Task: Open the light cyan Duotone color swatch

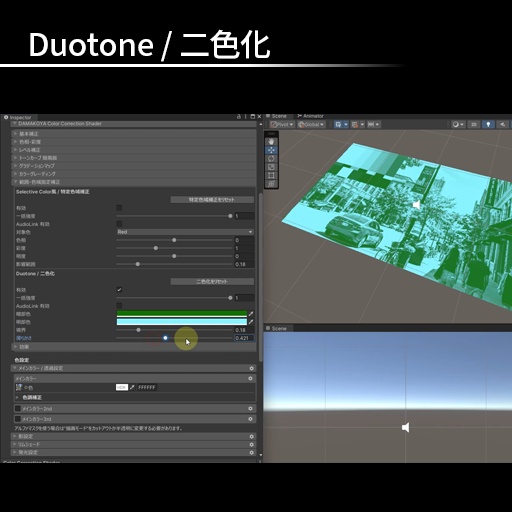Action: (x=182, y=322)
